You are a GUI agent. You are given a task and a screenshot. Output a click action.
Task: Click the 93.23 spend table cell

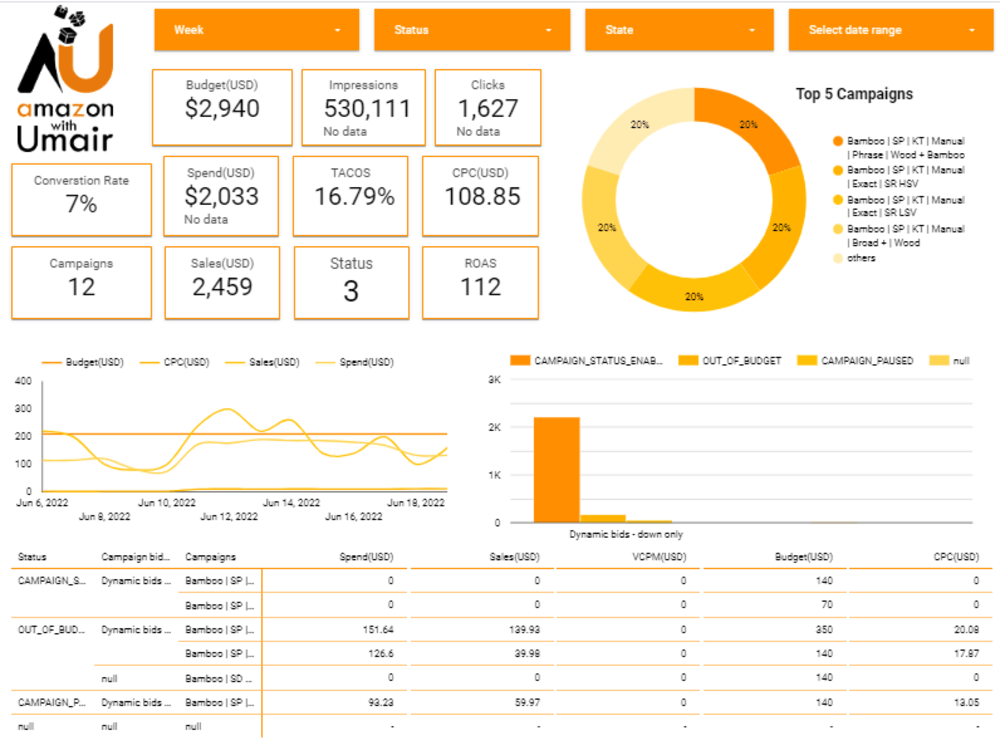coord(381,703)
